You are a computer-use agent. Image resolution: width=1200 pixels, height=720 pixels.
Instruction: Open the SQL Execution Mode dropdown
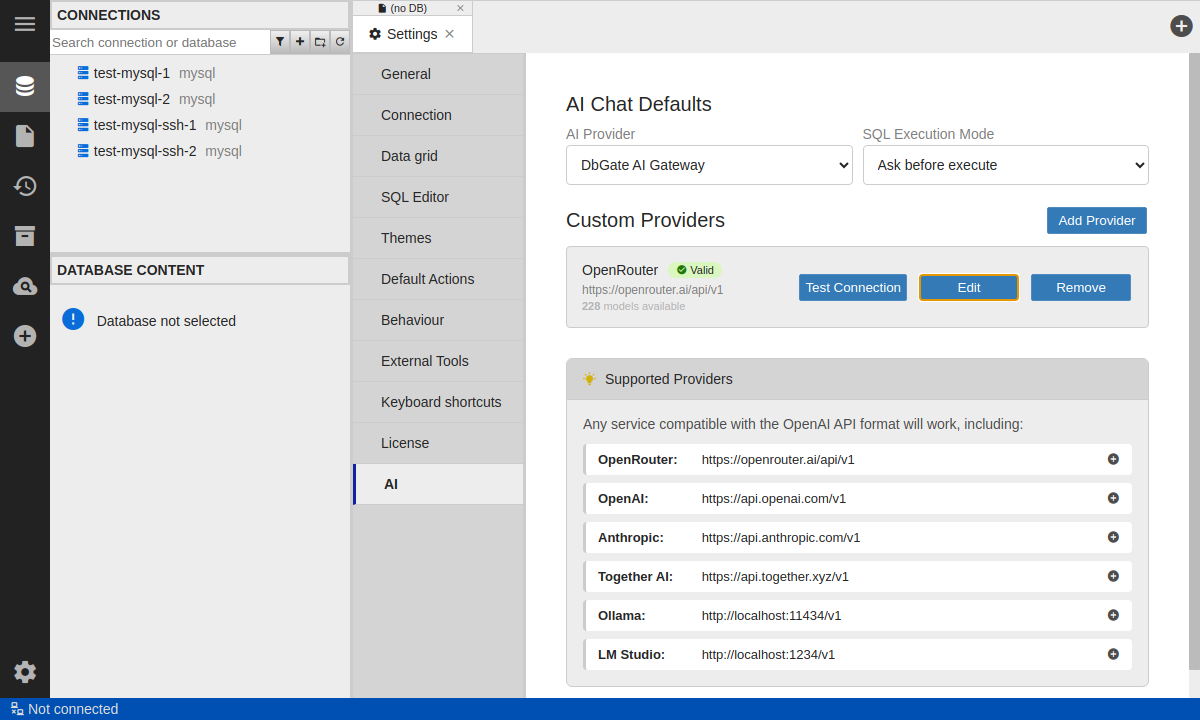point(1005,165)
